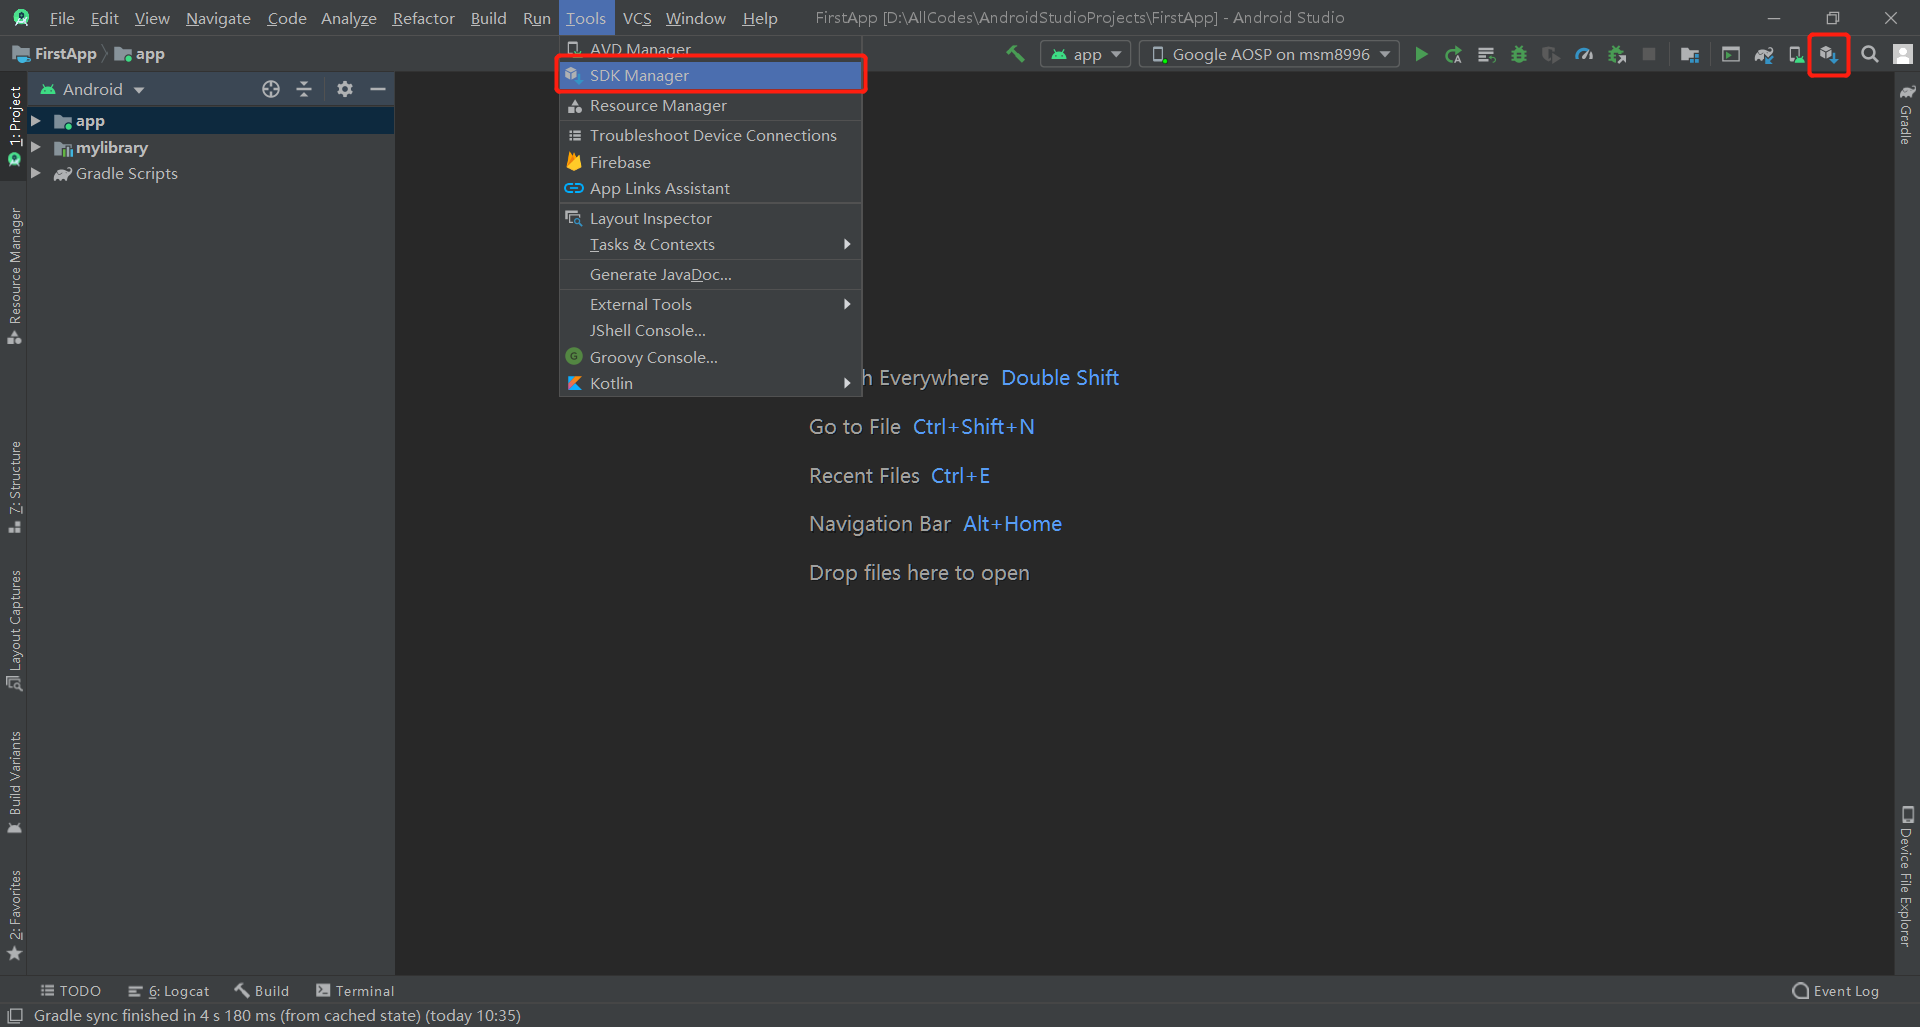This screenshot has height=1027, width=1920.
Task: Open External Tools submenu
Action: pyautogui.click(x=710, y=304)
